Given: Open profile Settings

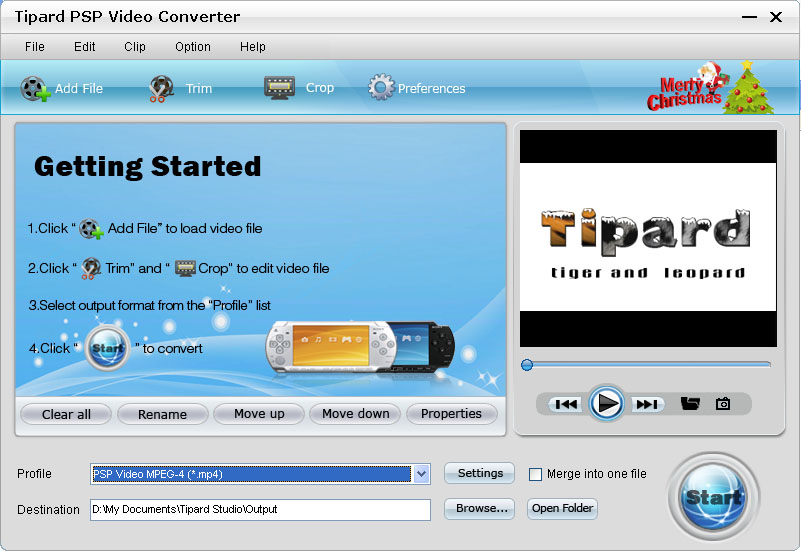Looking at the screenshot, I should click(480, 473).
